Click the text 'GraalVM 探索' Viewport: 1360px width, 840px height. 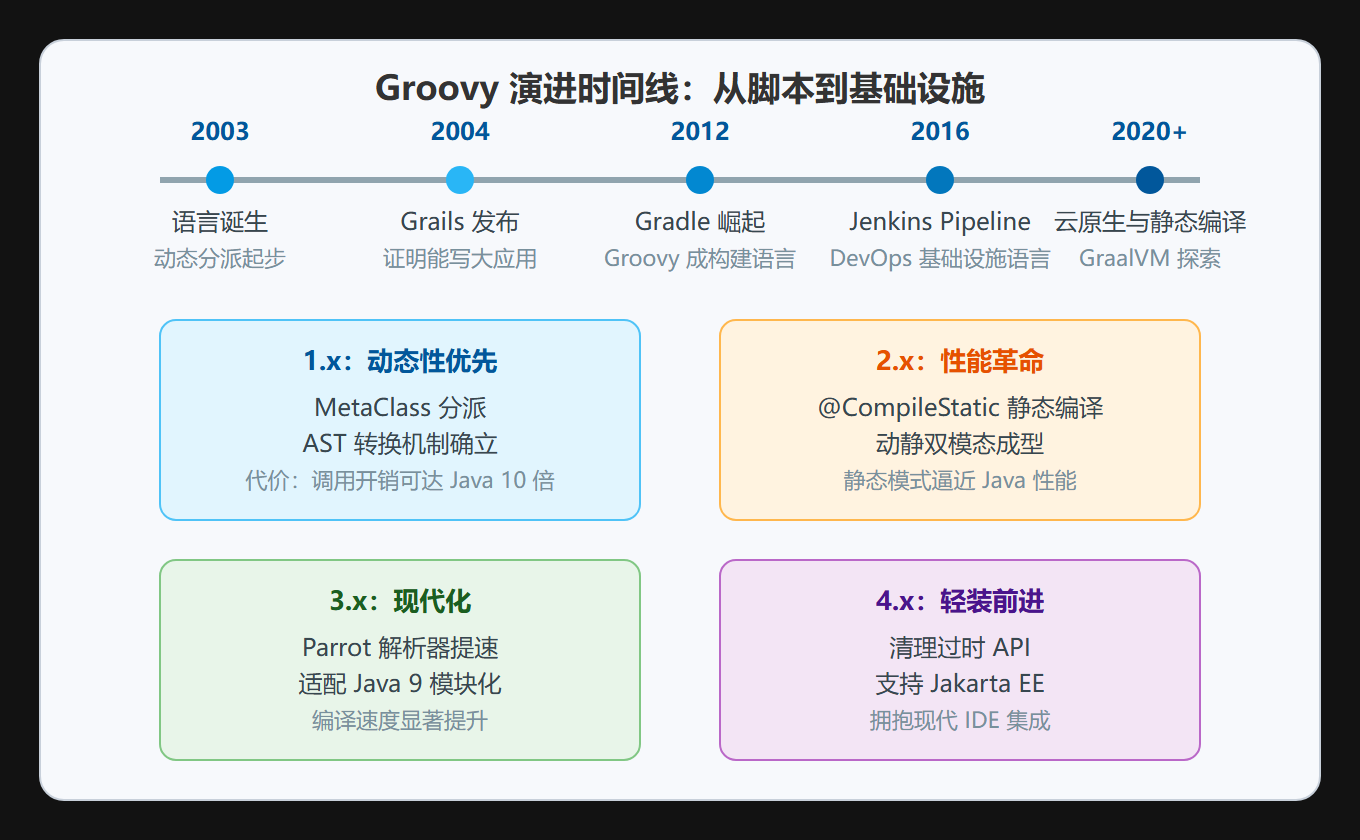click(1150, 259)
